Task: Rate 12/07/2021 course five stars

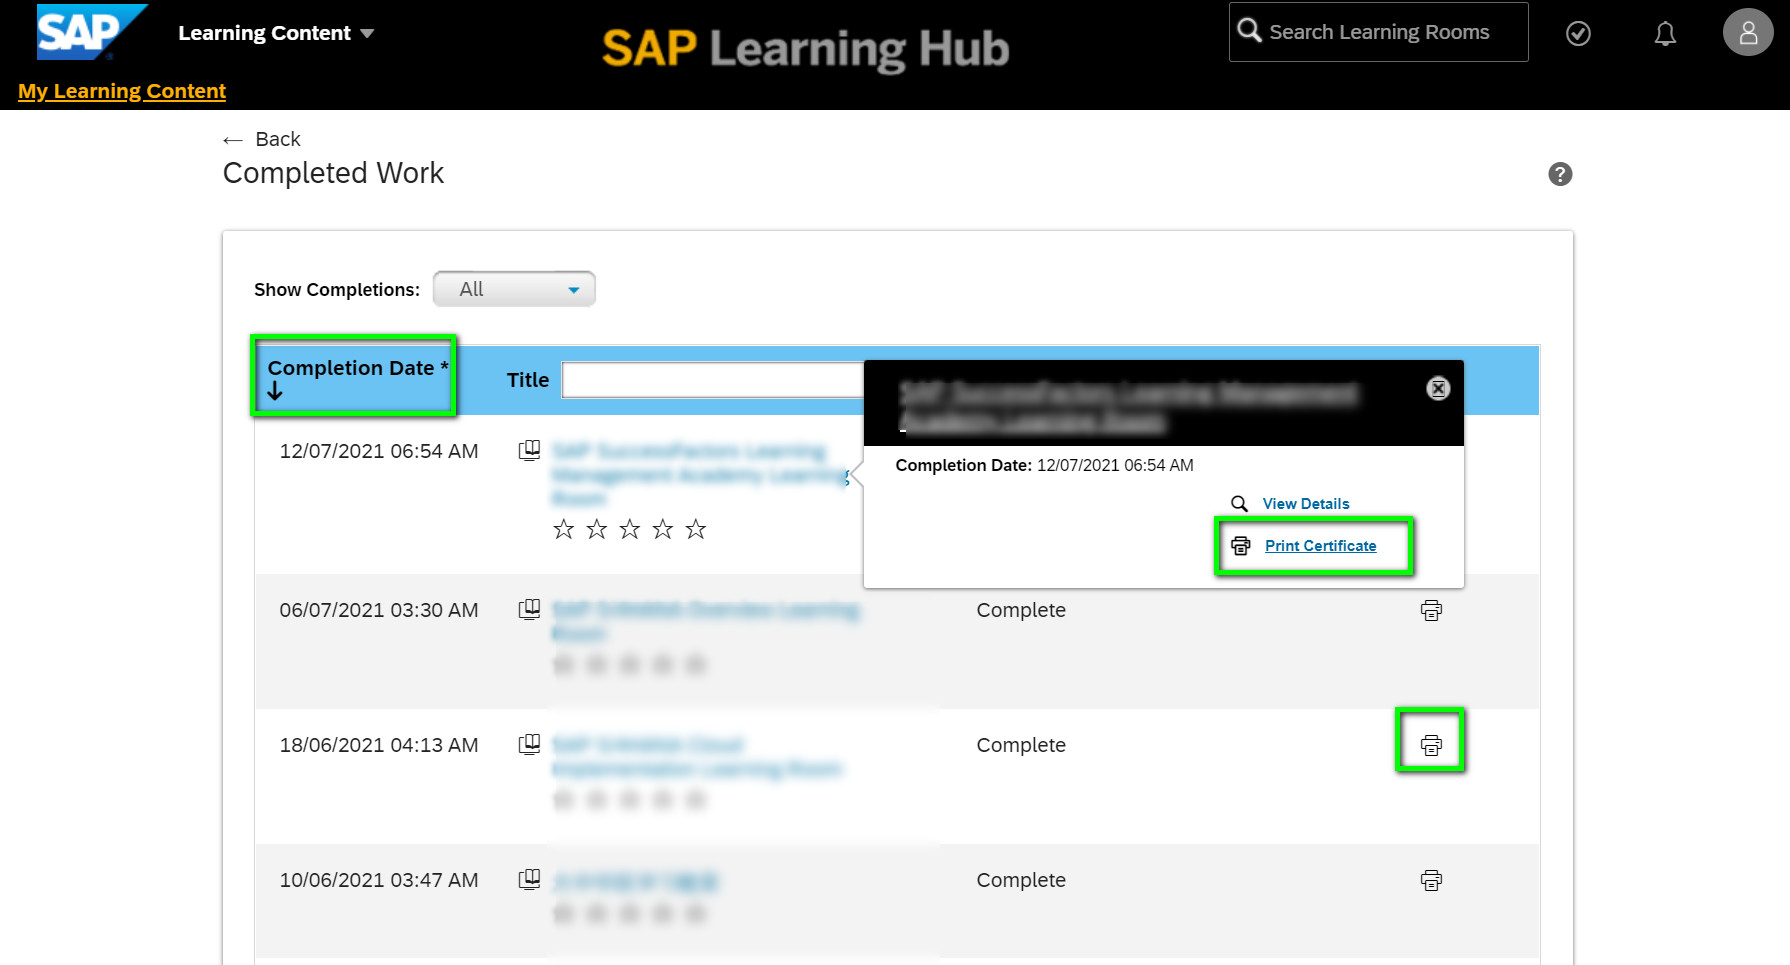Action: 696,529
